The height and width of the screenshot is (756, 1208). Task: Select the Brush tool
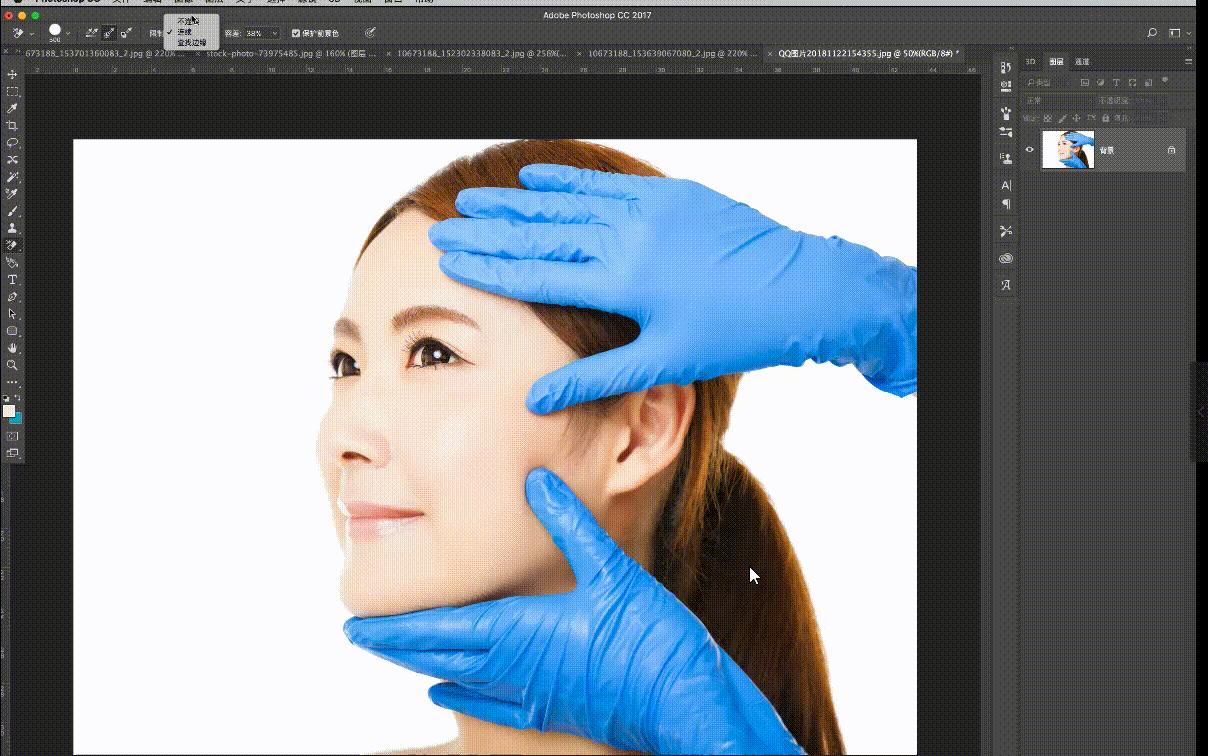[x=13, y=211]
